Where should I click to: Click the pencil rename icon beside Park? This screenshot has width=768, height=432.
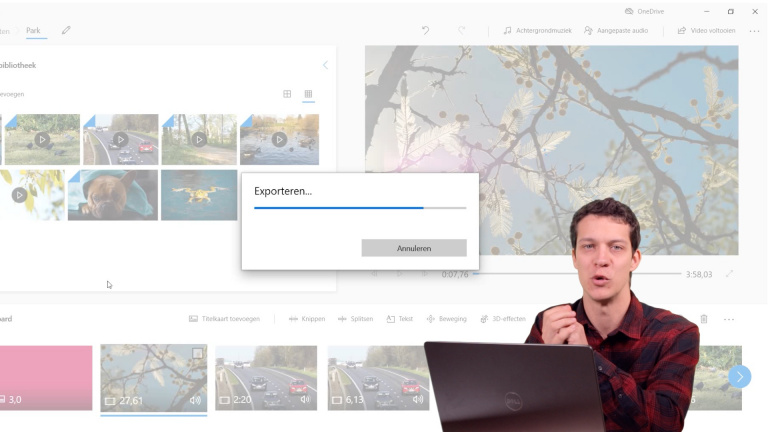point(66,30)
